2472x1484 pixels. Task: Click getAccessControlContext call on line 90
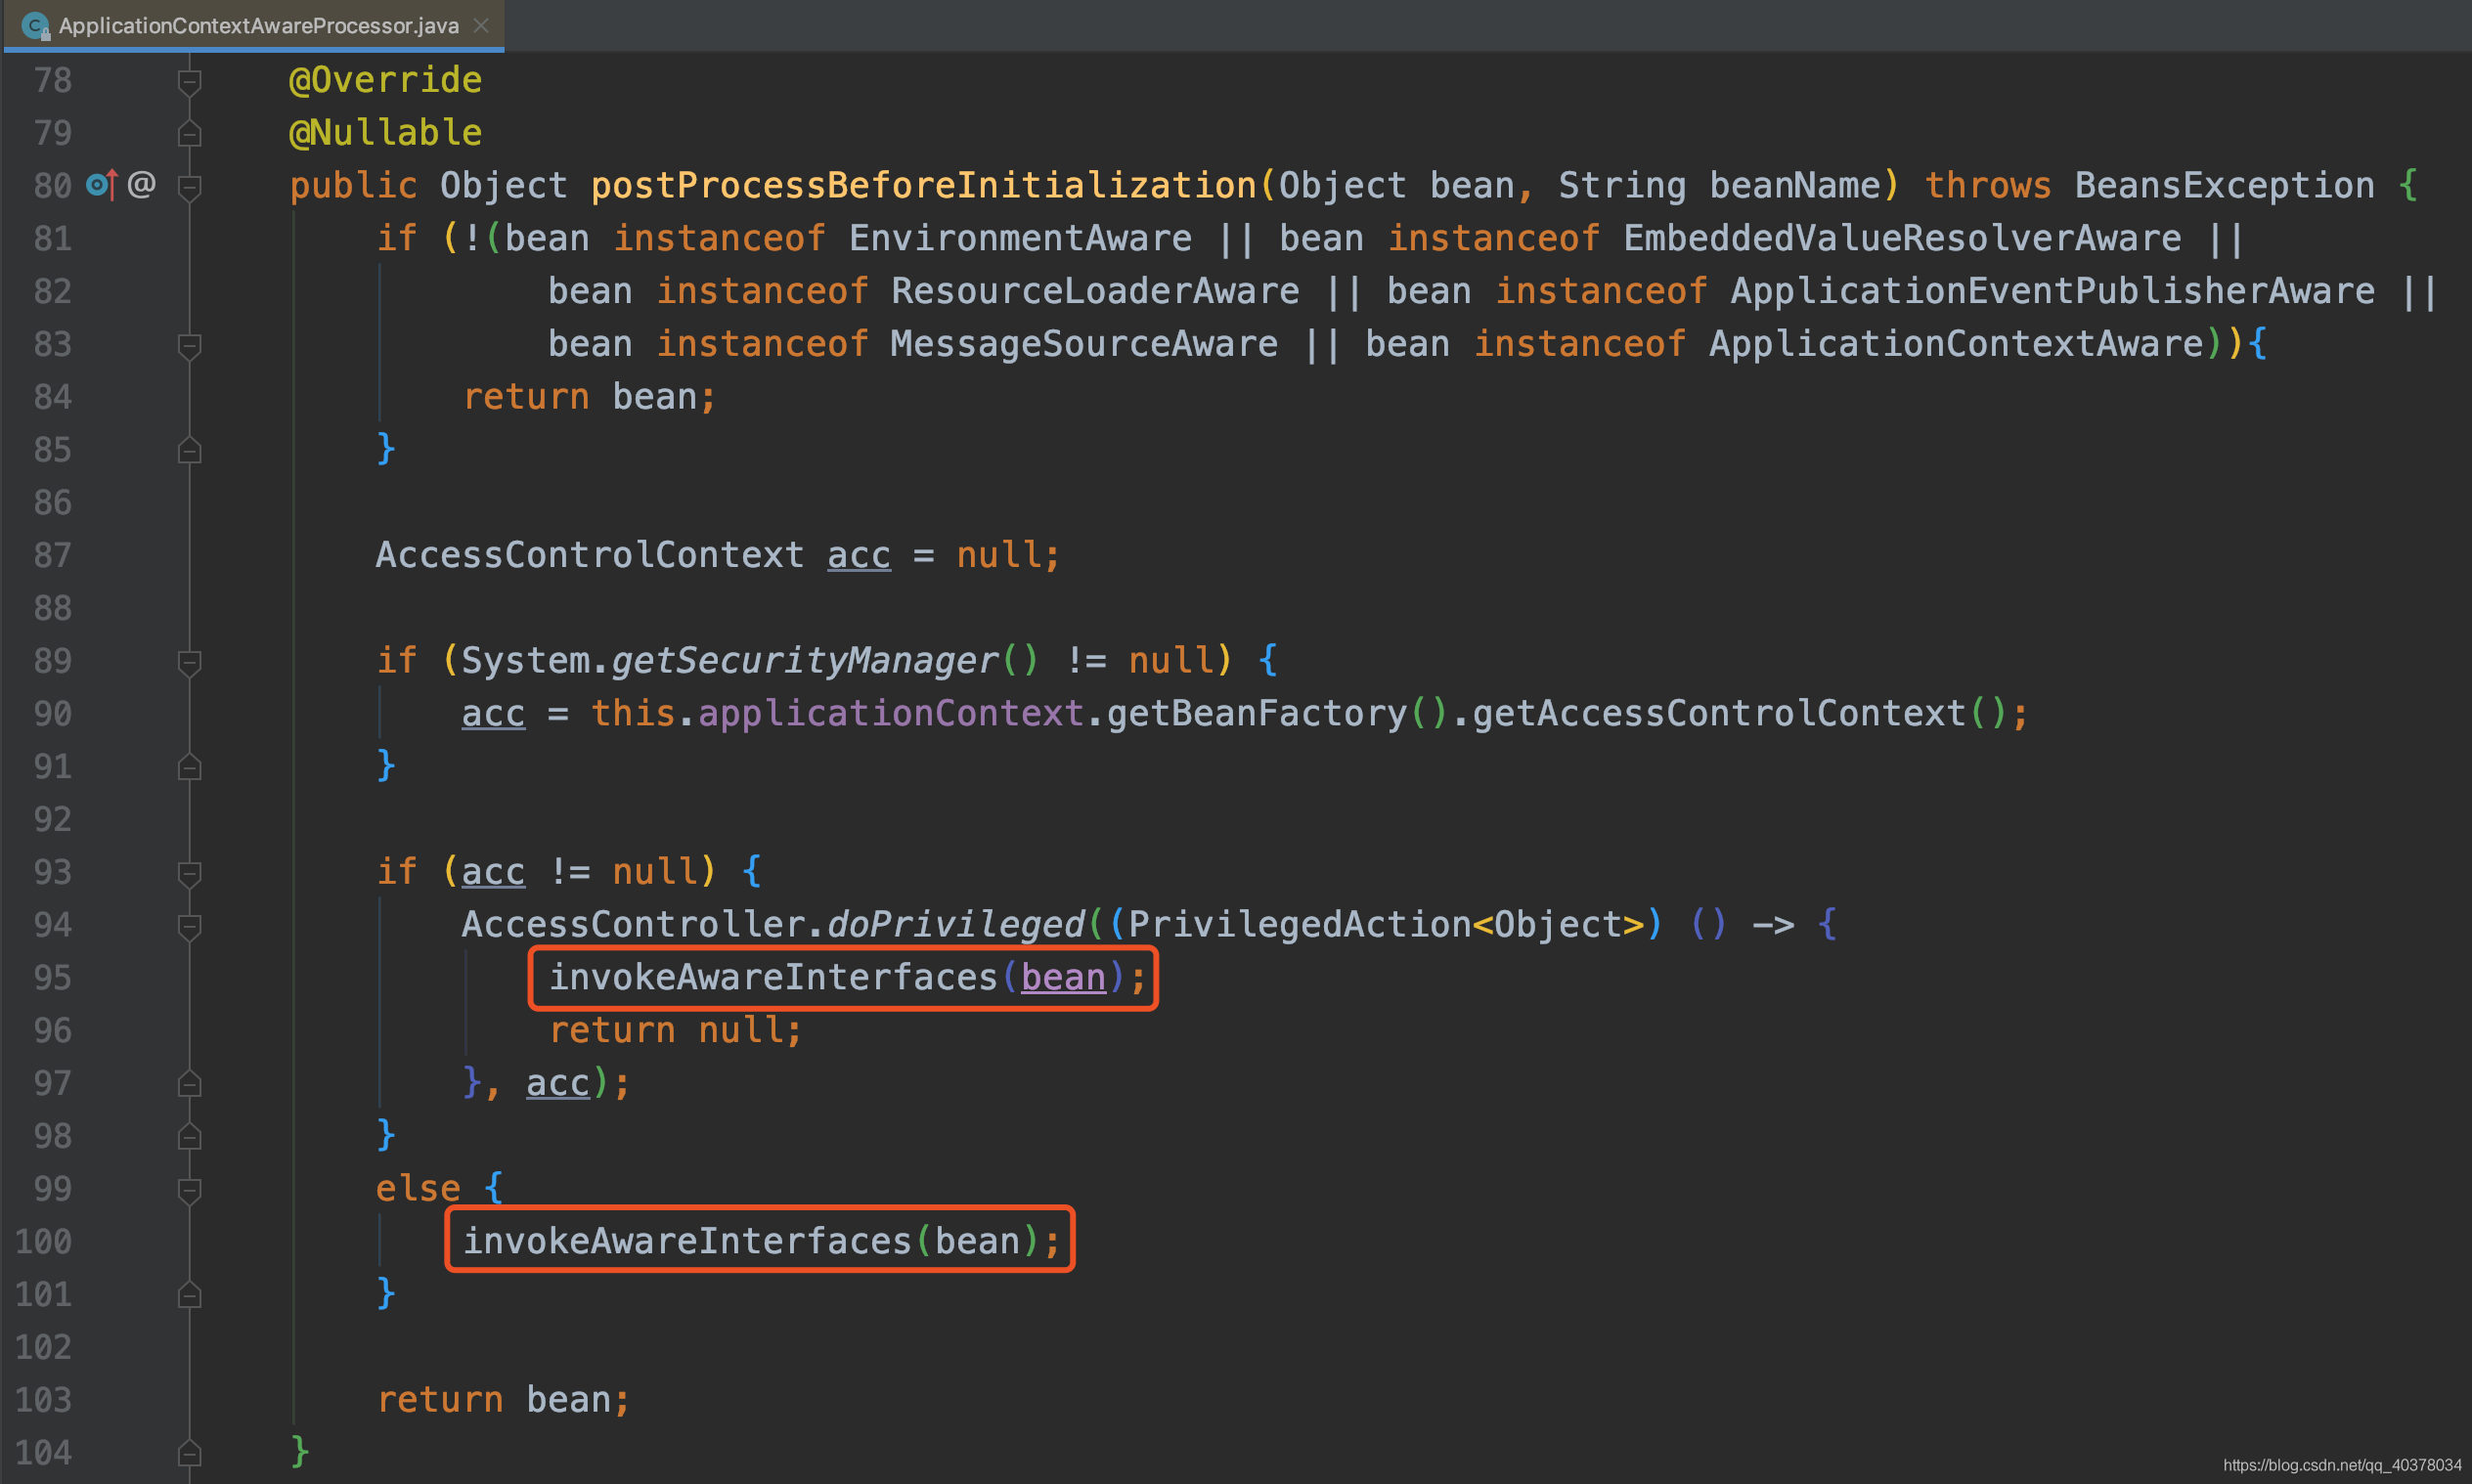1719,713
